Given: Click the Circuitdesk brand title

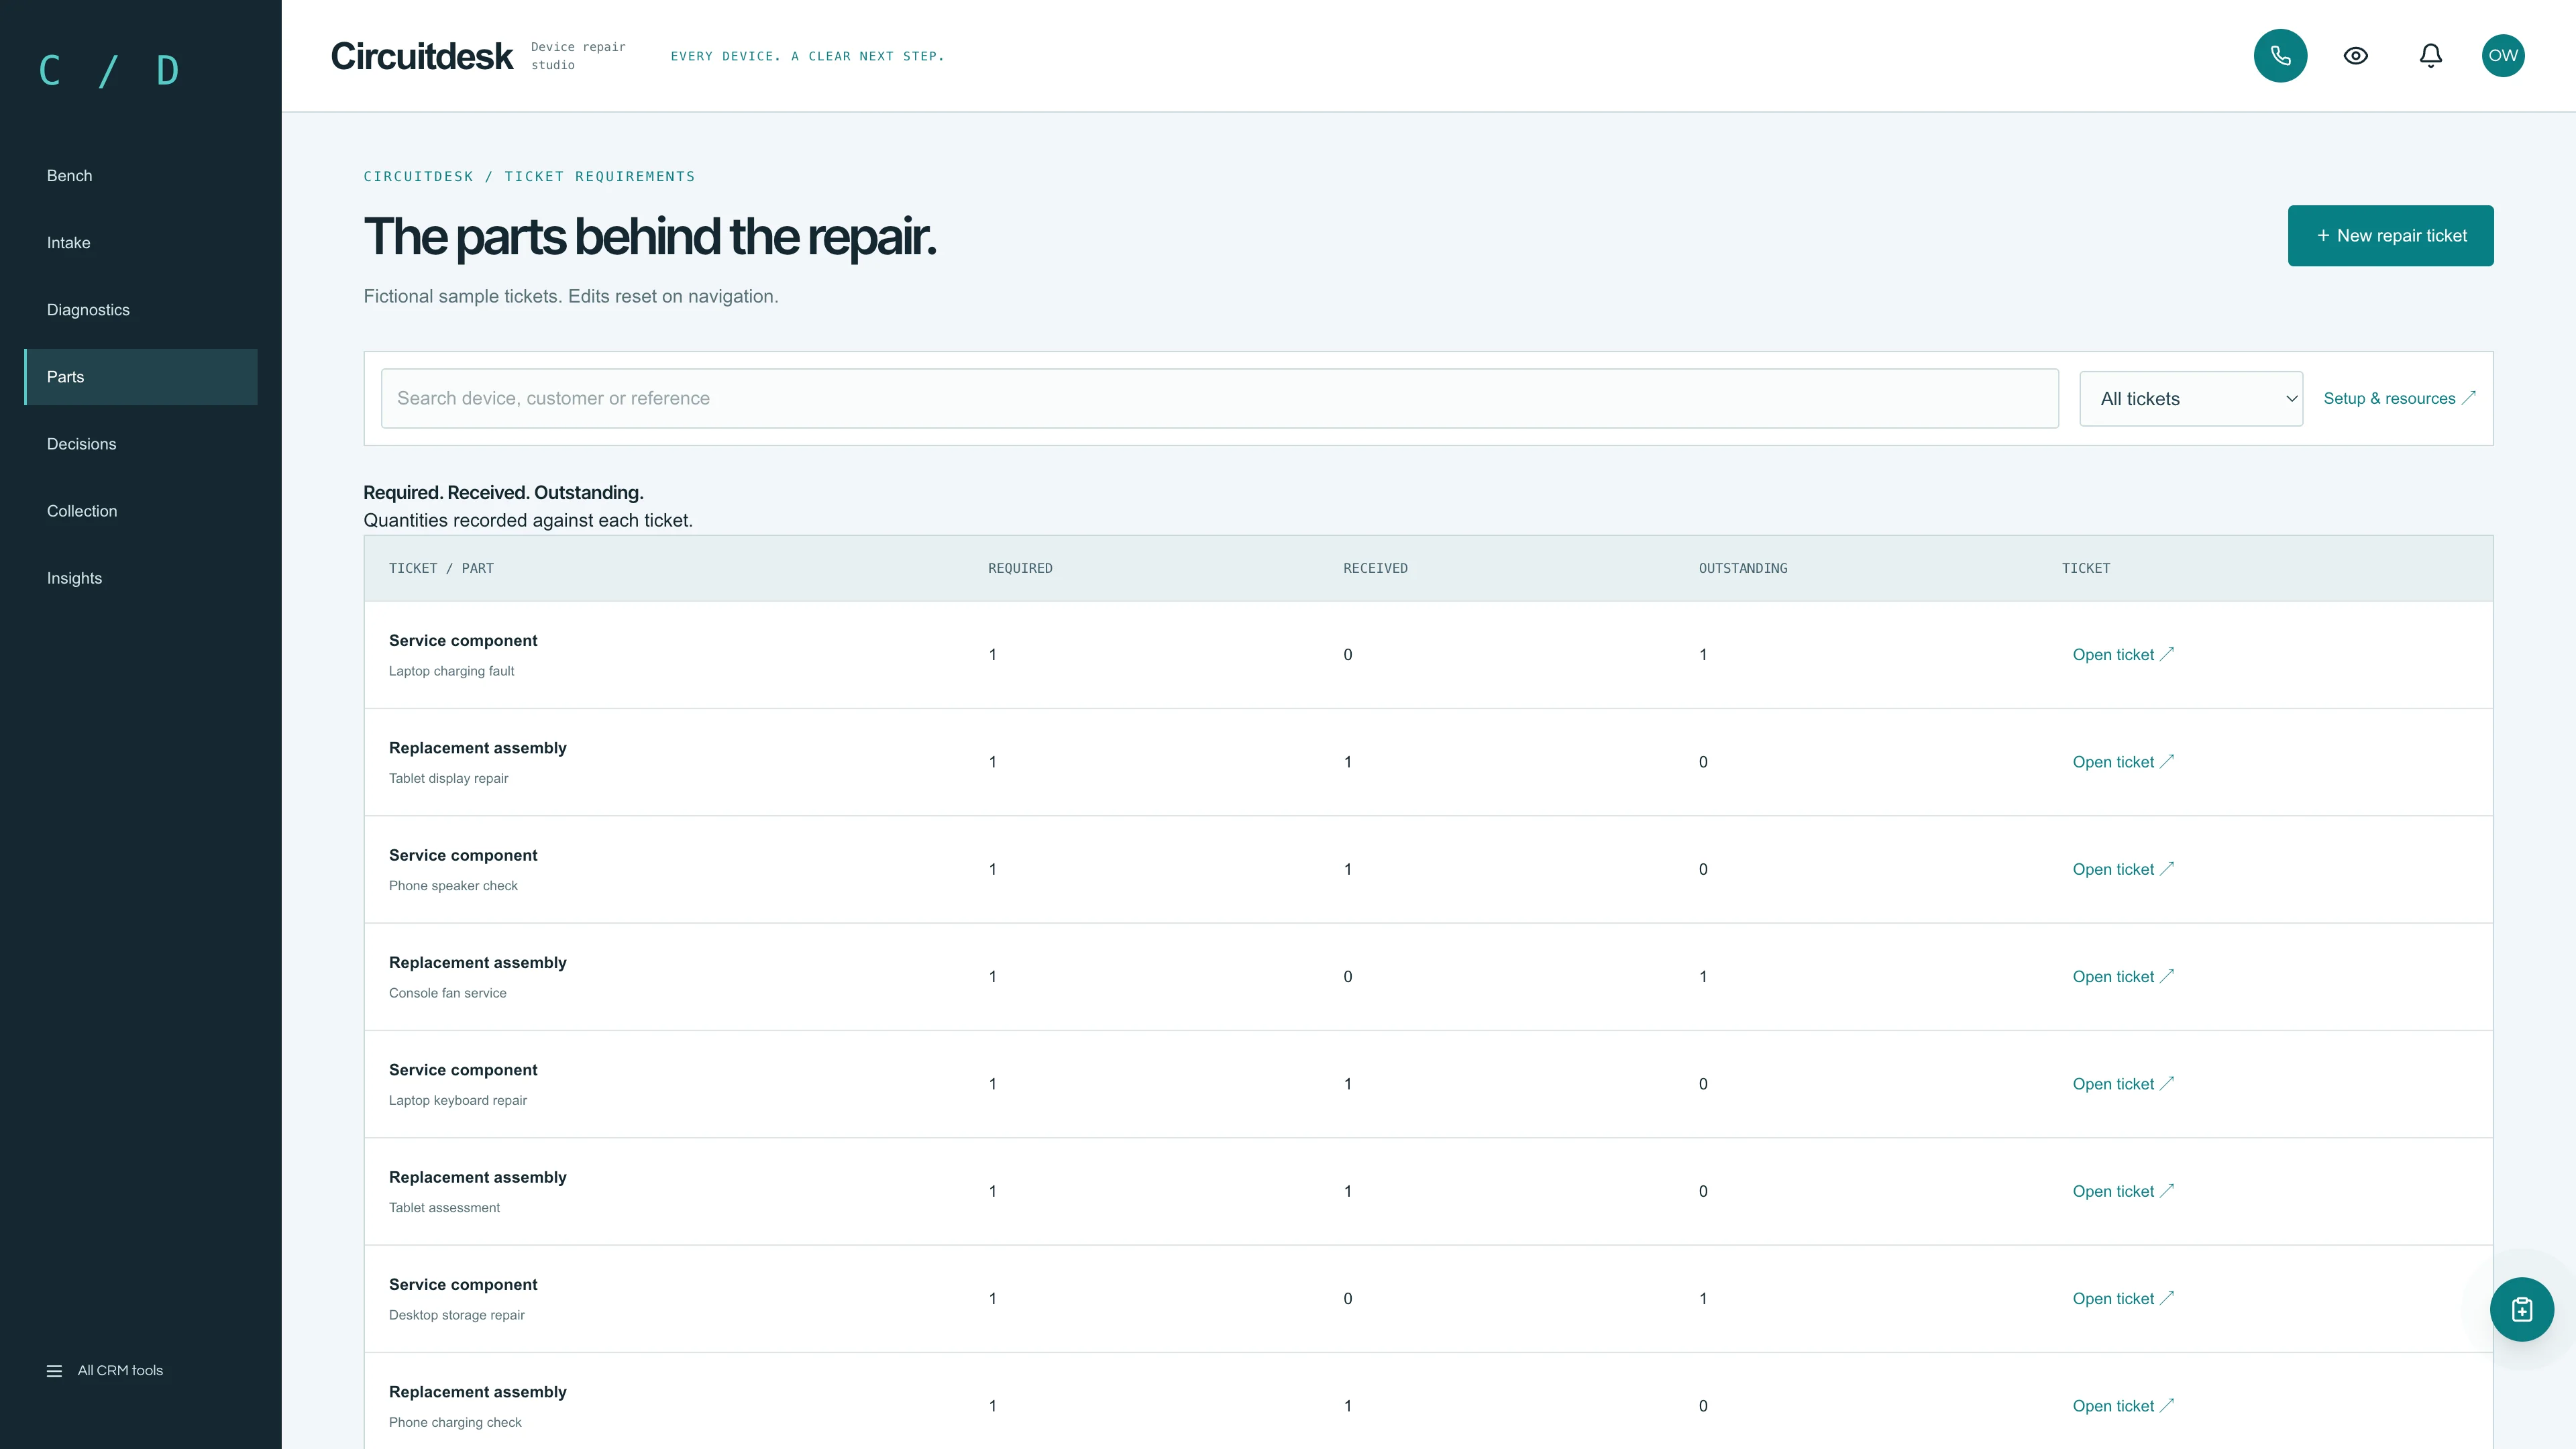Looking at the screenshot, I should pos(421,56).
